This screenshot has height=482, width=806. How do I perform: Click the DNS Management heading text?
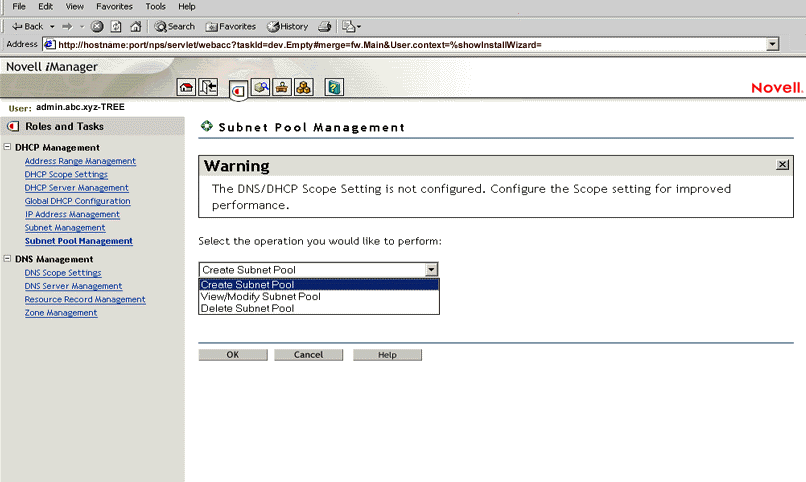point(54,259)
